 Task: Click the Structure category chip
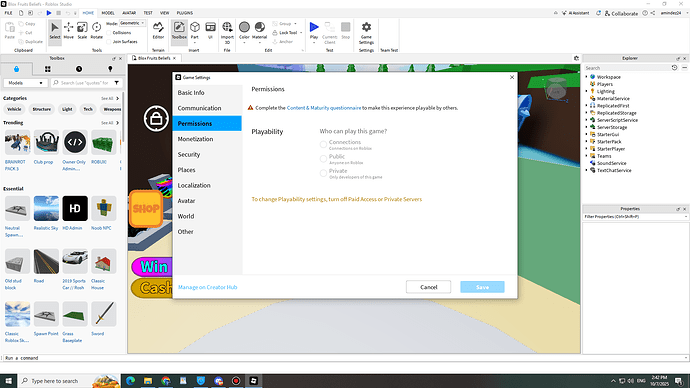[x=42, y=109]
